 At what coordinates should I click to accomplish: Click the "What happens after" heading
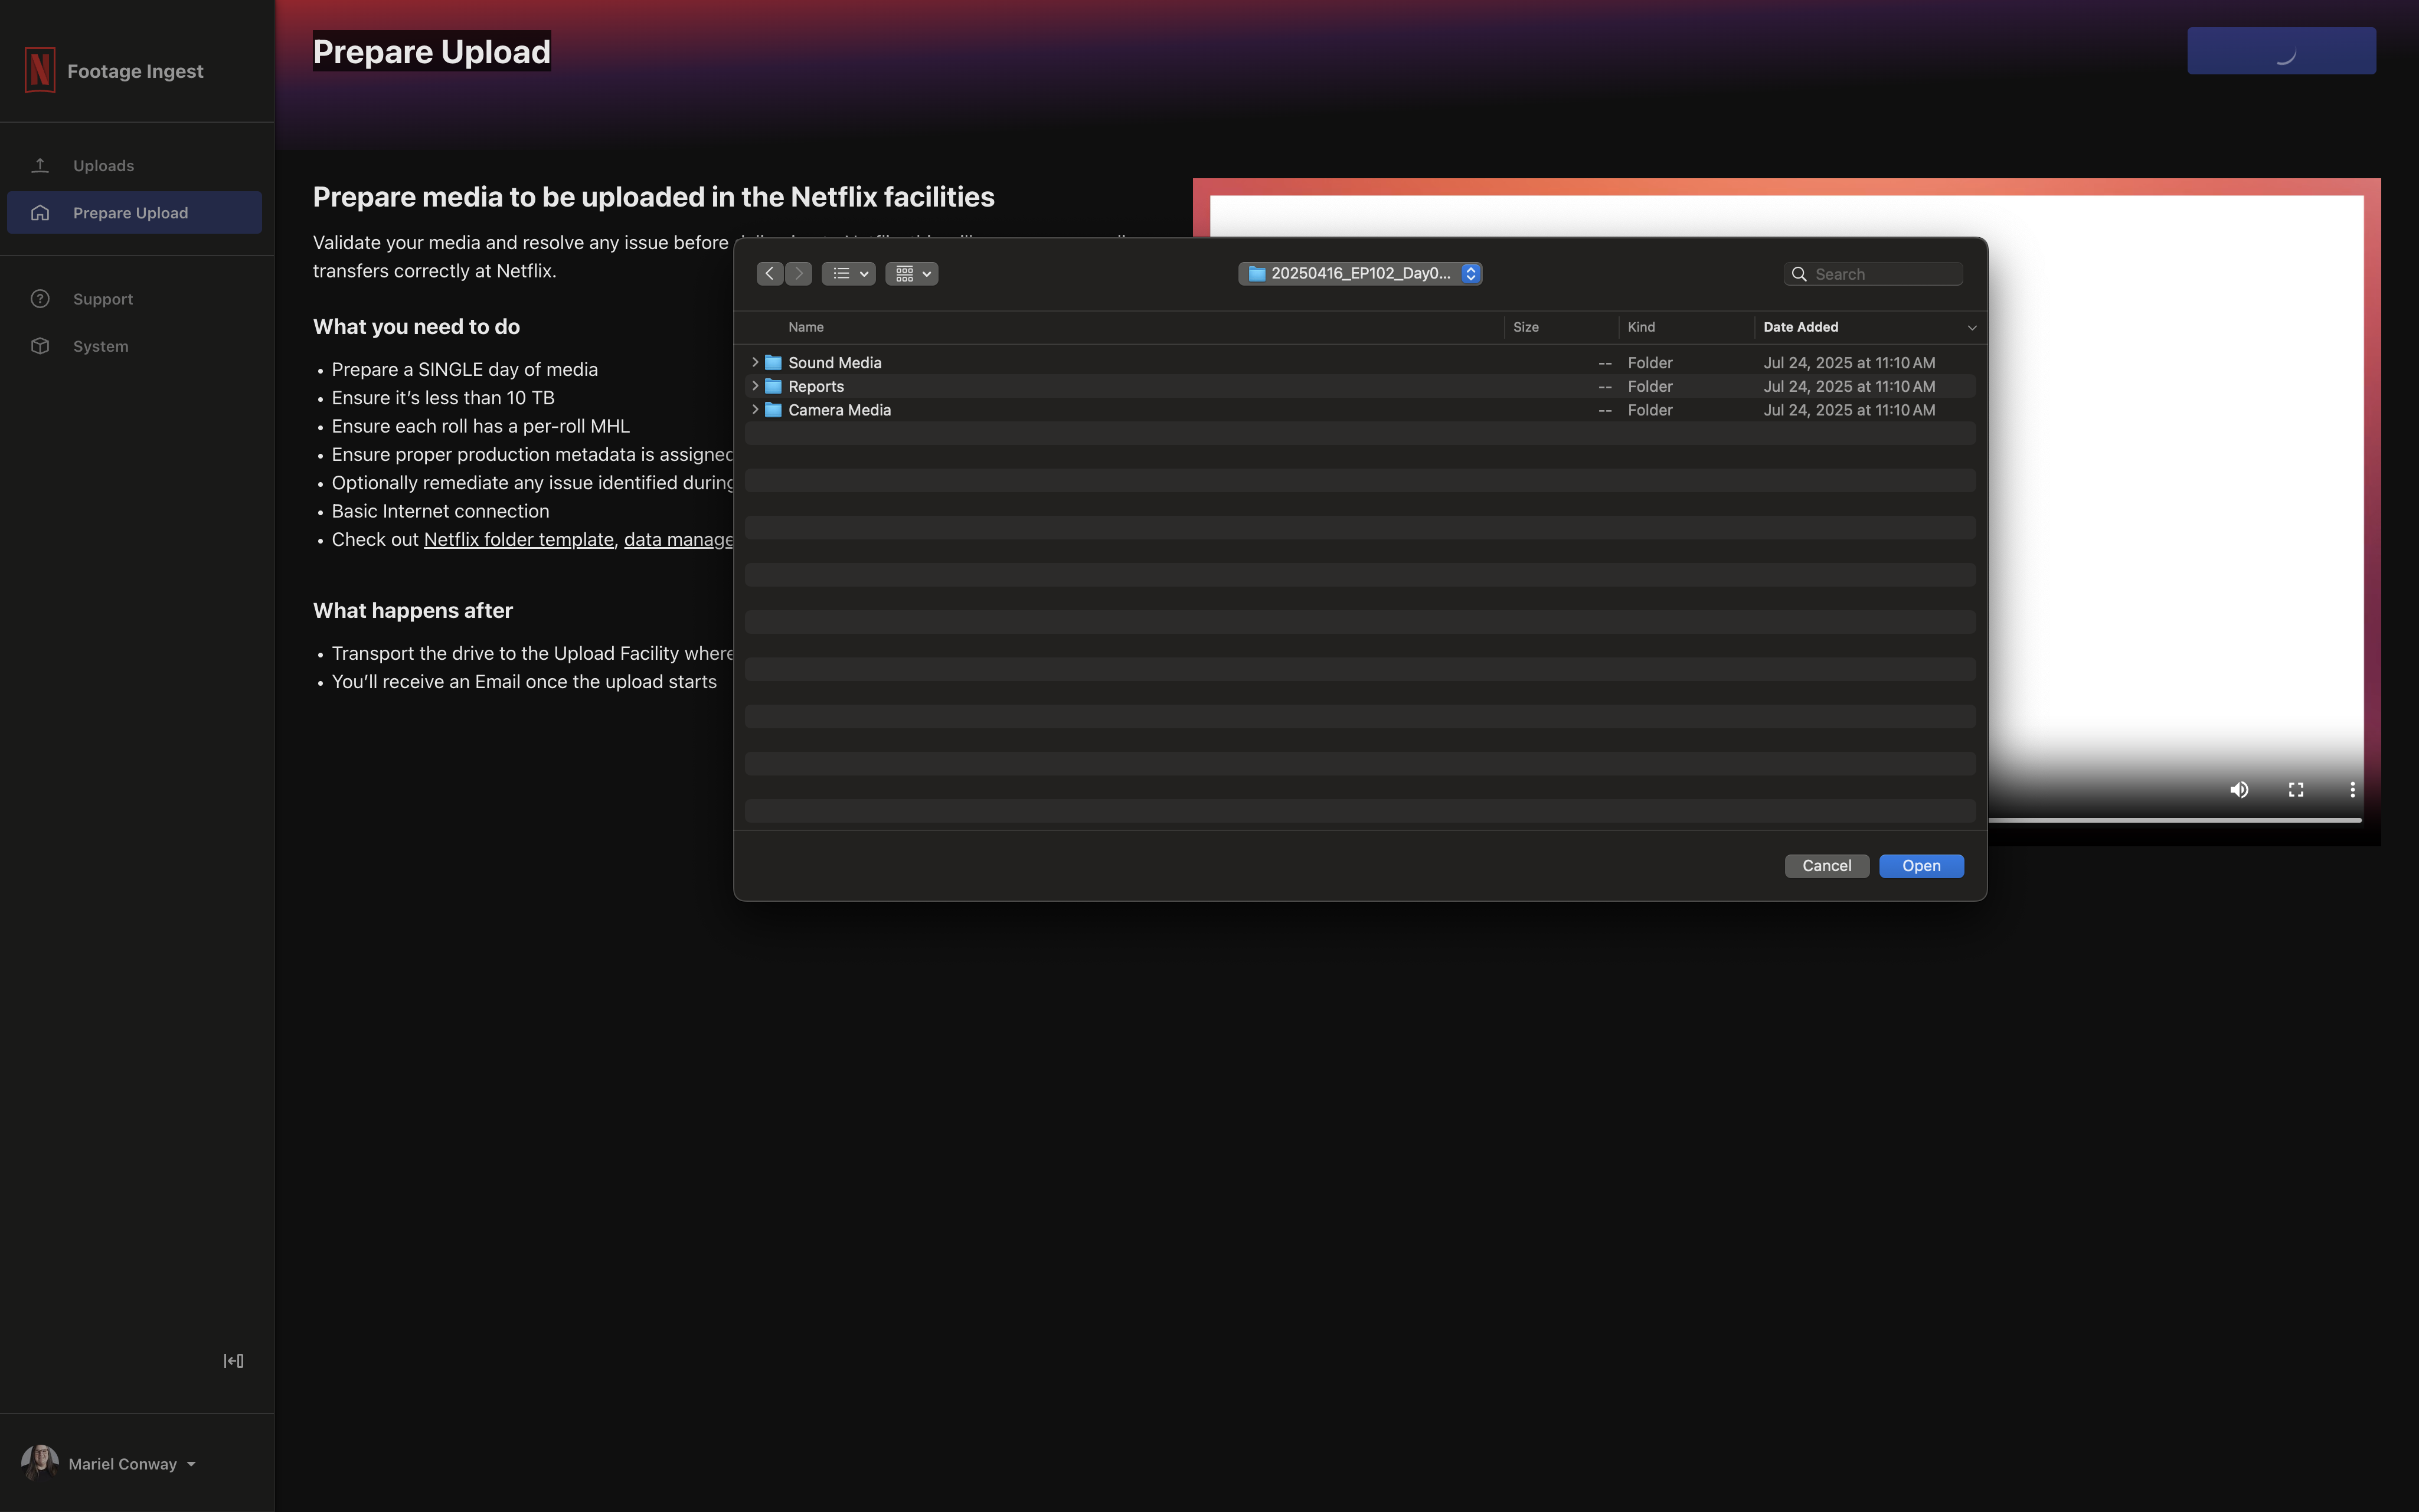coord(412,610)
